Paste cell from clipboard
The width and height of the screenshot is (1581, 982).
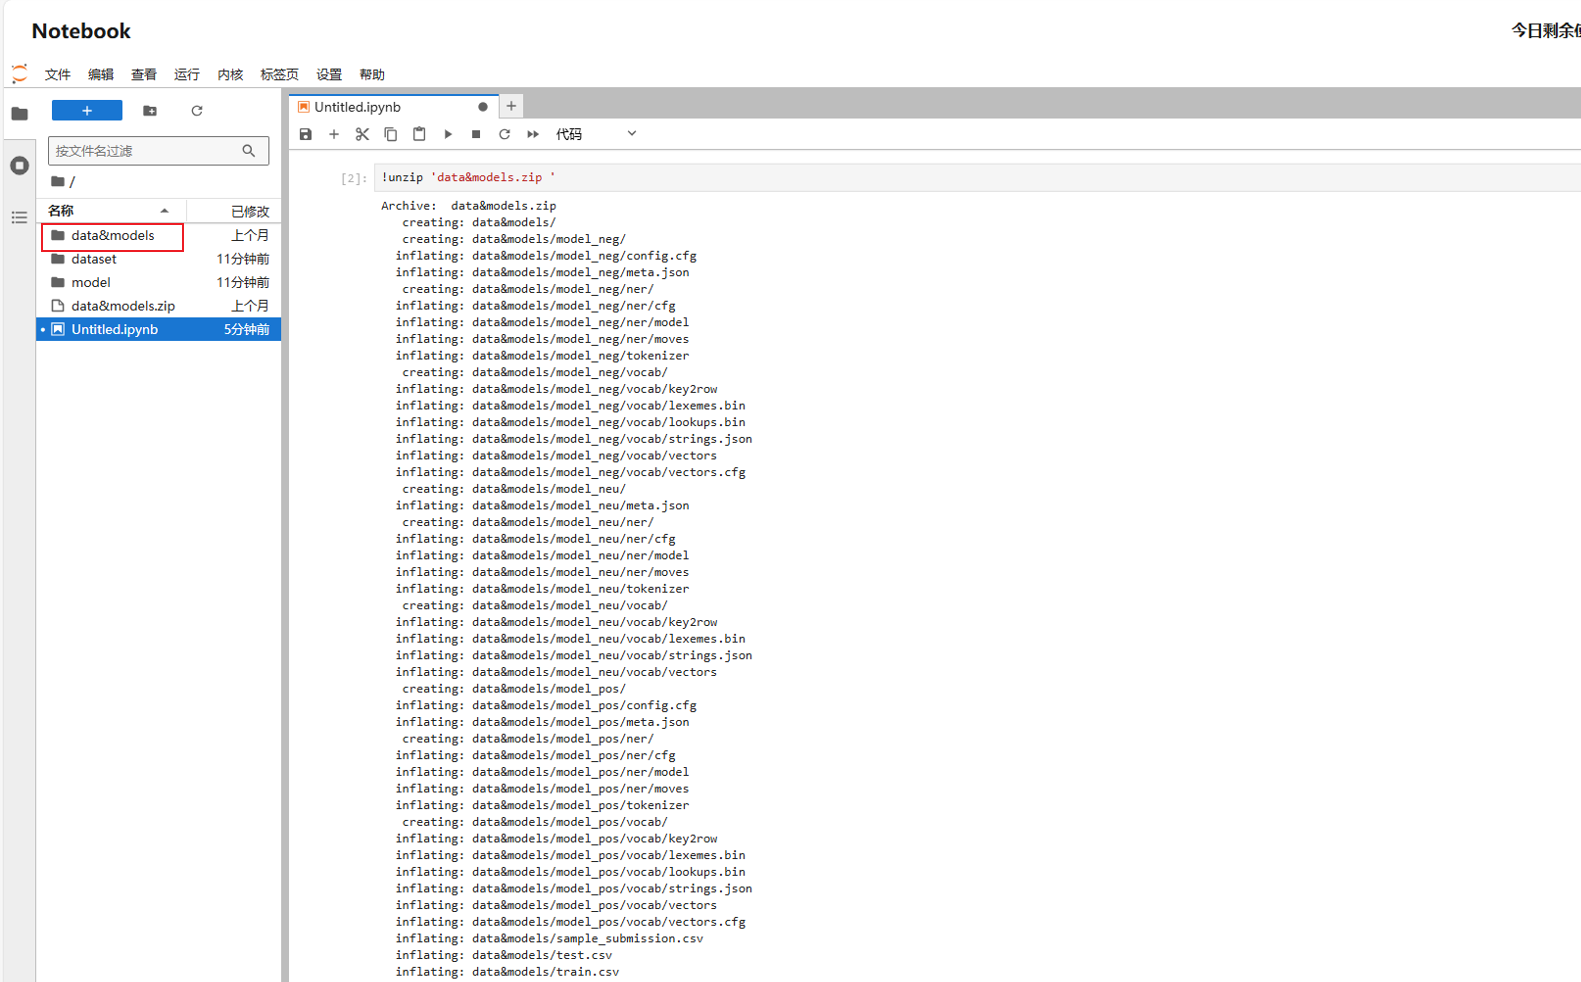tap(419, 134)
